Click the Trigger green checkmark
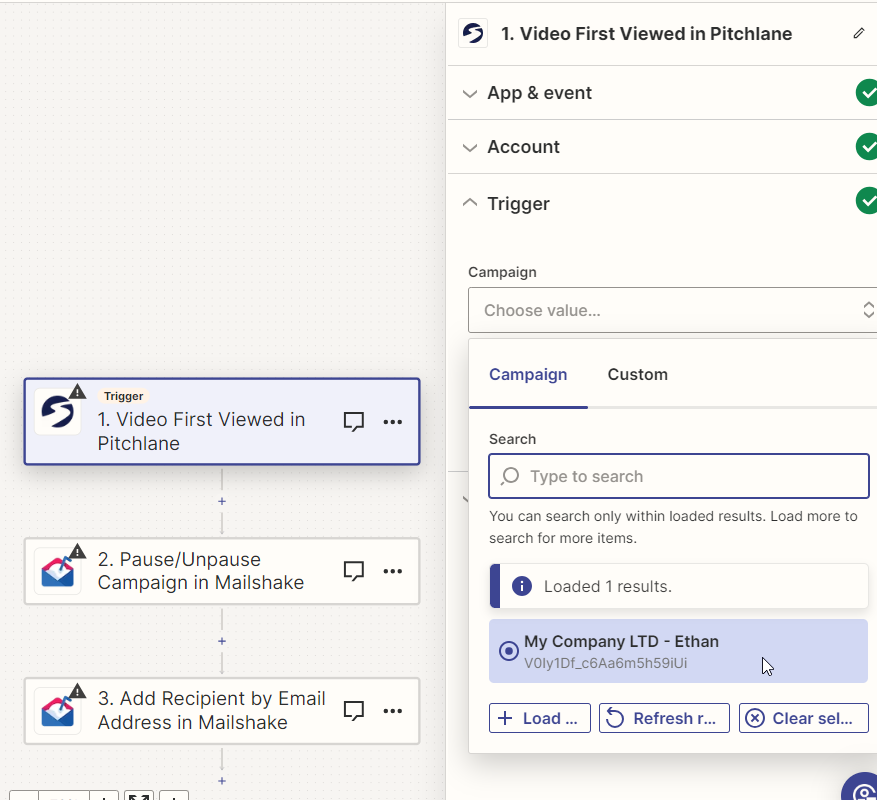The image size is (877, 800). point(866,200)
